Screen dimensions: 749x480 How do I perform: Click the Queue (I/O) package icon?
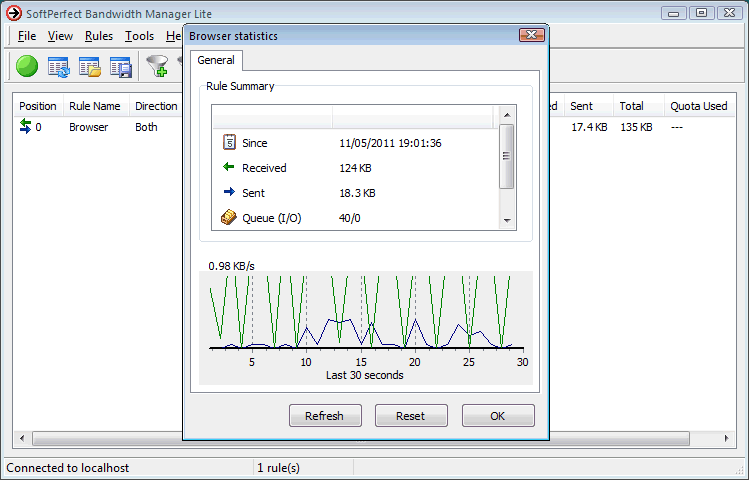click(x=228, y=218)
